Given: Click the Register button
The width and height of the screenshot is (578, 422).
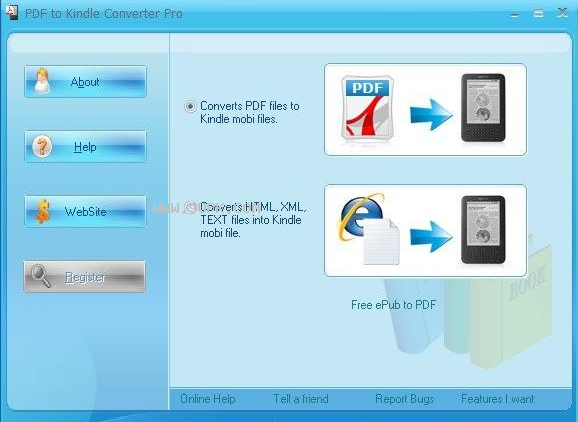Looking at the screenshot, I should point(84,277).
